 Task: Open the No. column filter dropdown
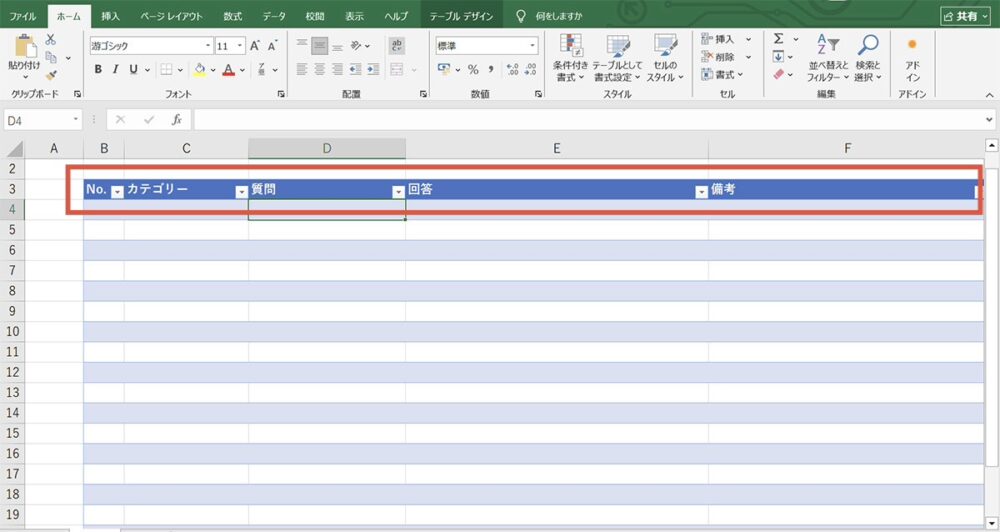click(x=117, y=192)
